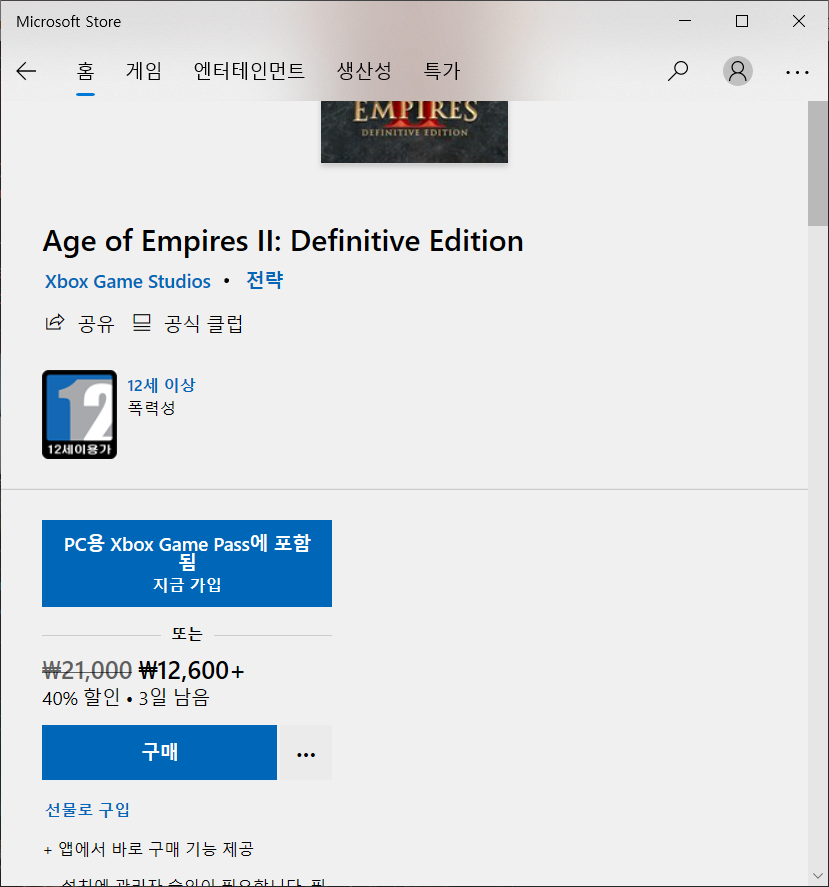Click the official club icon
This screenshot has width=829, height=887.
tap(141, 323)
